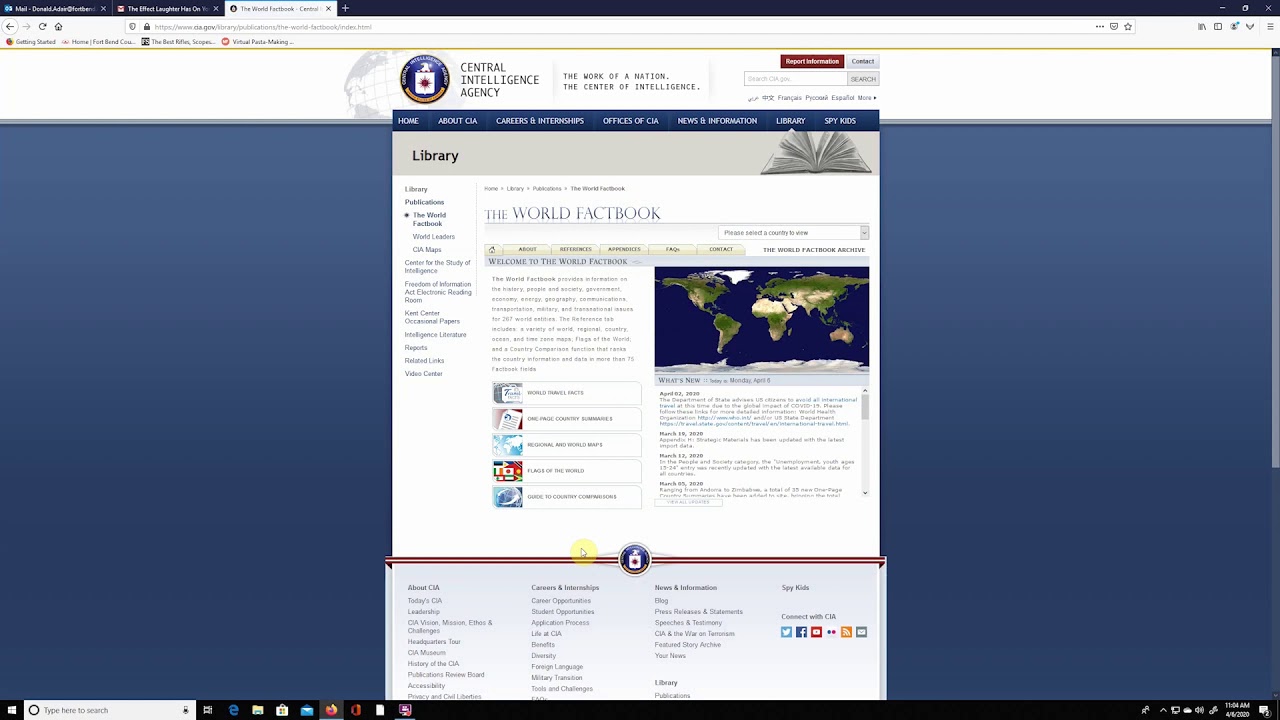Open Guide to Country Comparisons link
The image size is (1280, 720).
pyautogui.click(x=567, y=497)
